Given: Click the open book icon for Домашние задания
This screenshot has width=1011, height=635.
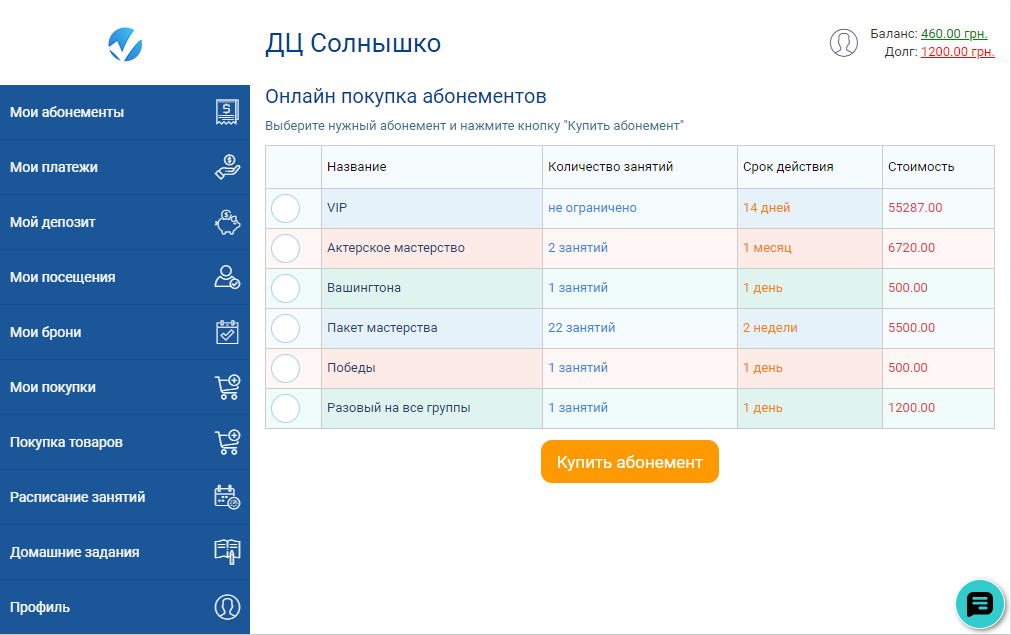Looking at the screenshot, I should coord(227,552).
